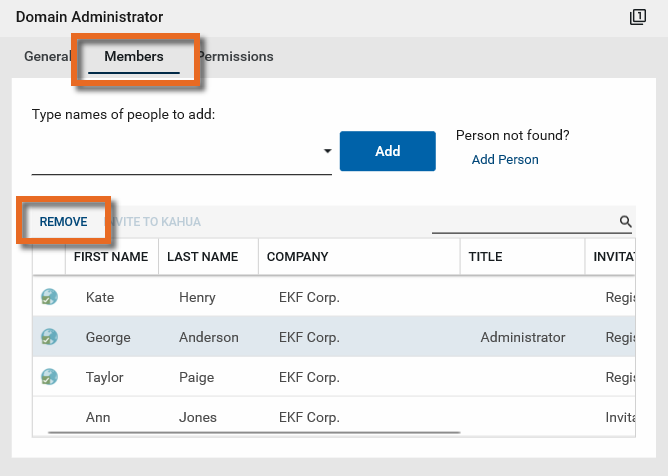Switch to the General tab
This screenshot has height=476, width=668.
[x=46, y=57]
